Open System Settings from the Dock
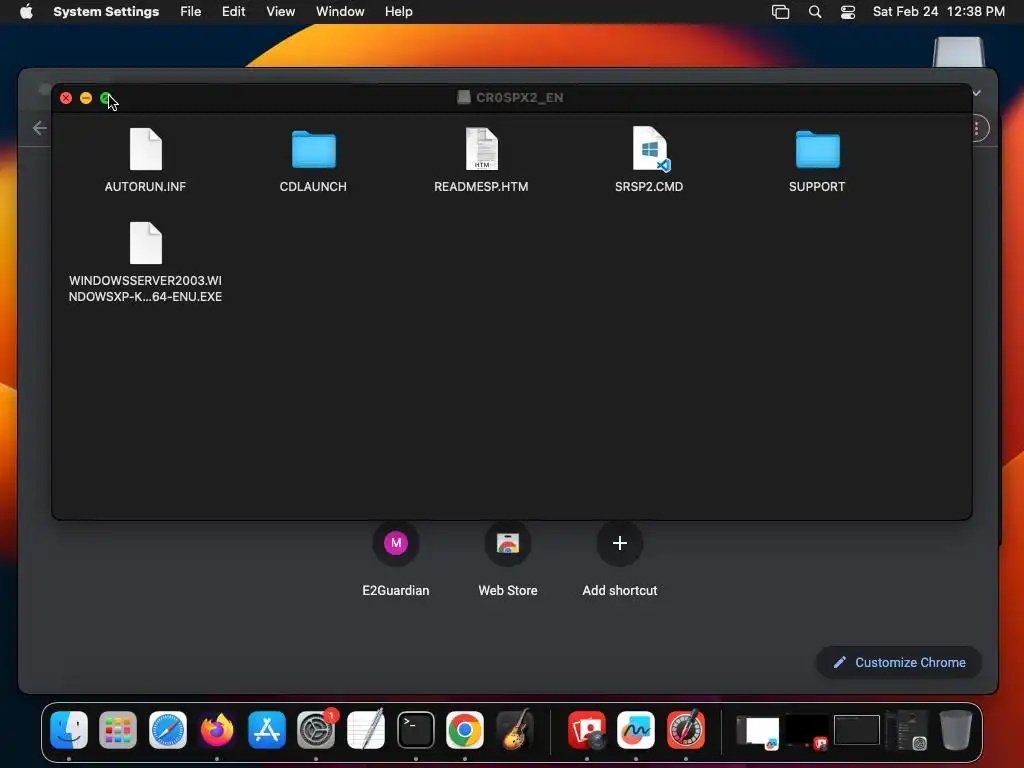The image size is (1024, 768). (x=316, y=729)
